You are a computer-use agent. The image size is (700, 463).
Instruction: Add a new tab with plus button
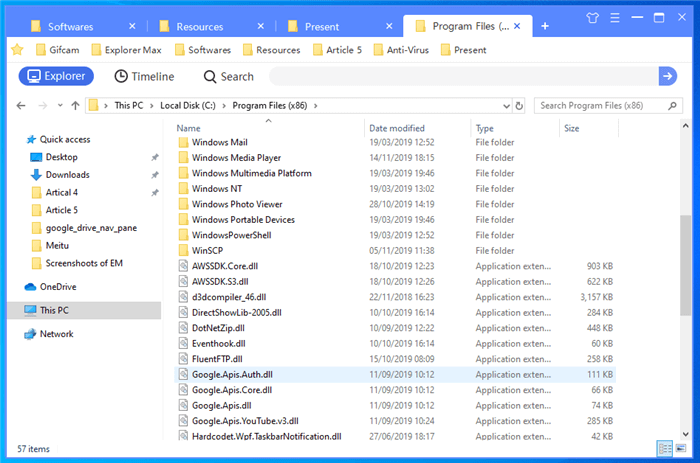(545, 26)
